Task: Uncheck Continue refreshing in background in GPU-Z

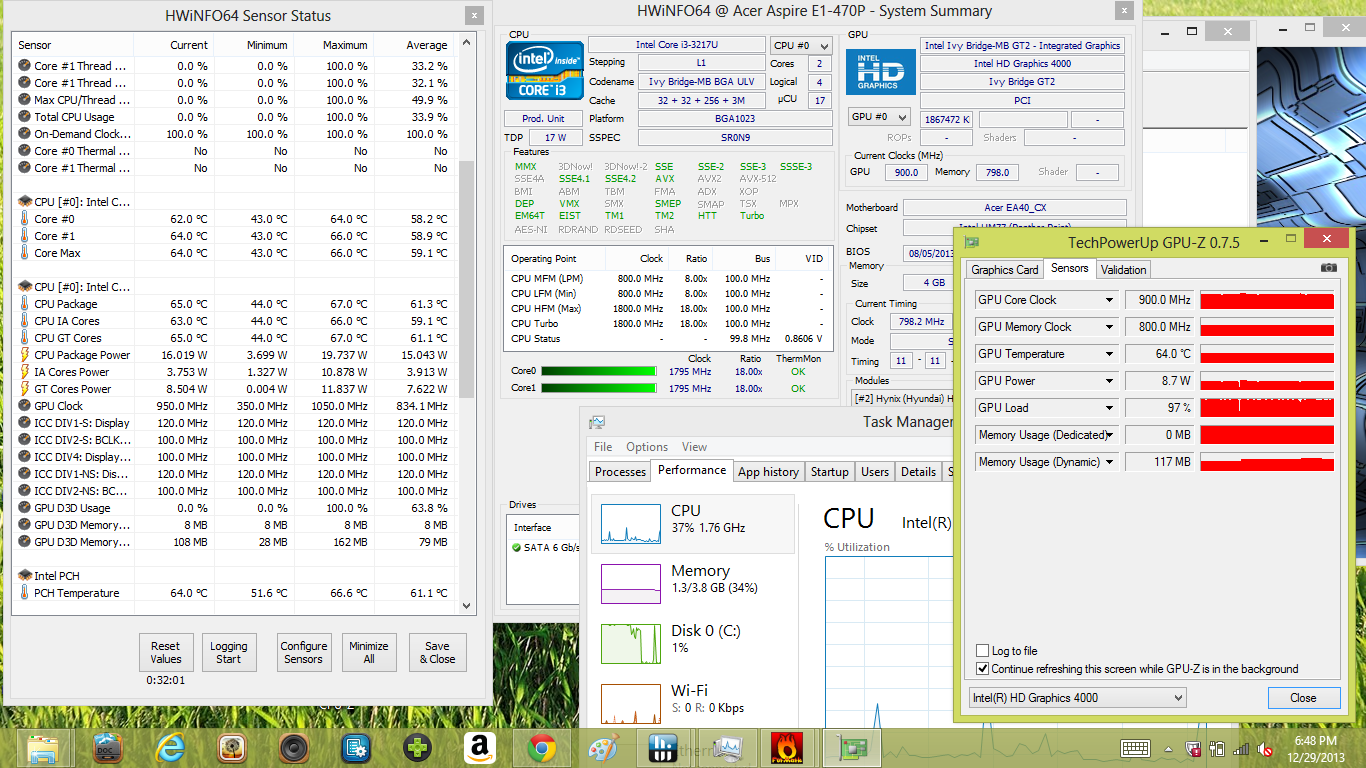Action: click(x=983, y=669)
